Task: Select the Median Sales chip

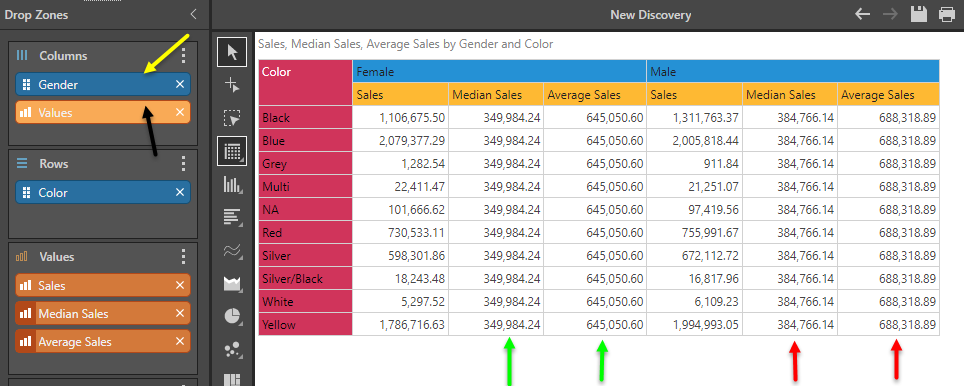Action: 103,313
